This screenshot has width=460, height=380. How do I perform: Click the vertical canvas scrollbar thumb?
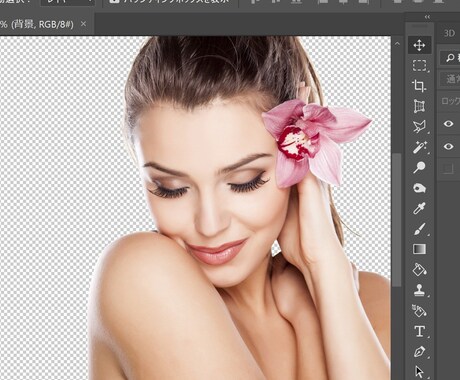coord(397,220)
